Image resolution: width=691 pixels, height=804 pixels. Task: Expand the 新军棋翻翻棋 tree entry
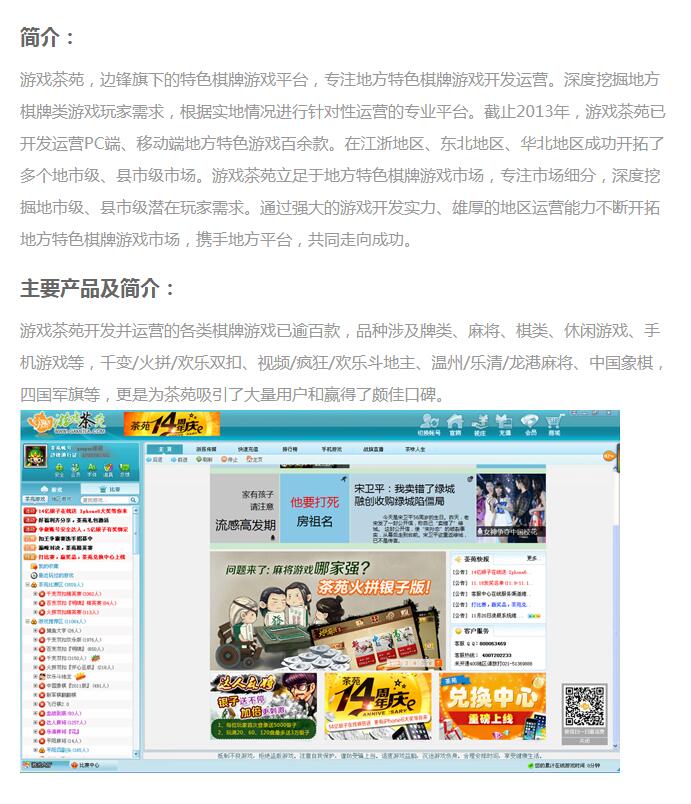point(35,695)
